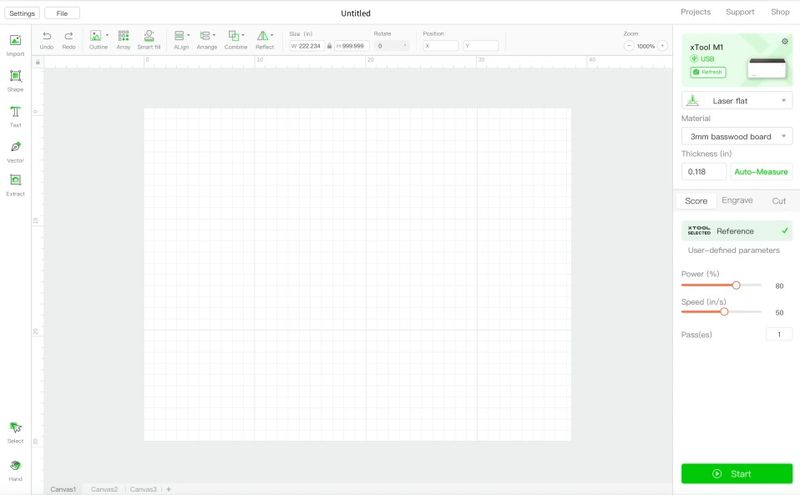The image size is (800, 495).
Task: Click the Smart fill icon
Action: tap(148, 36)
